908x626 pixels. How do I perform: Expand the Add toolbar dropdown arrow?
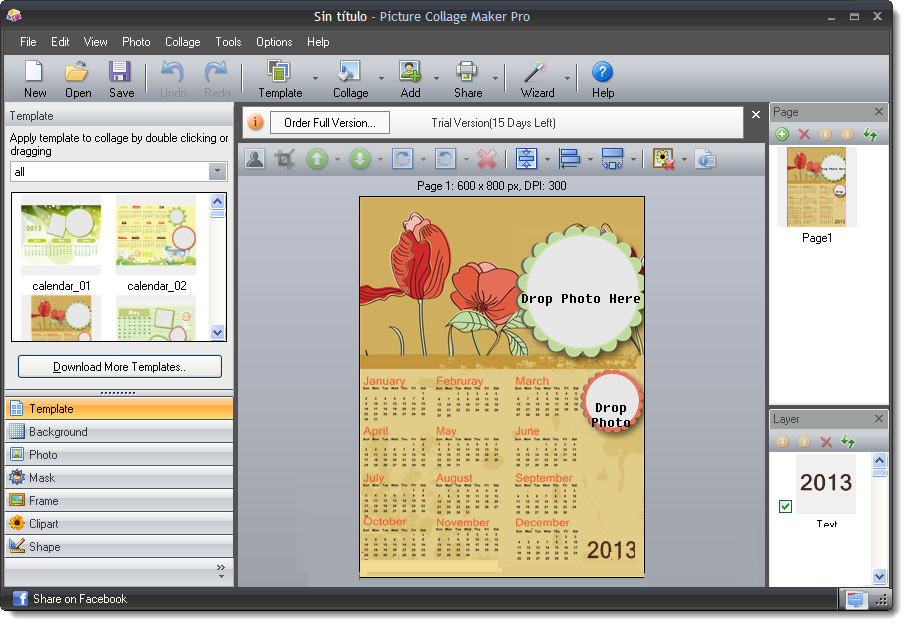point(436,78)
